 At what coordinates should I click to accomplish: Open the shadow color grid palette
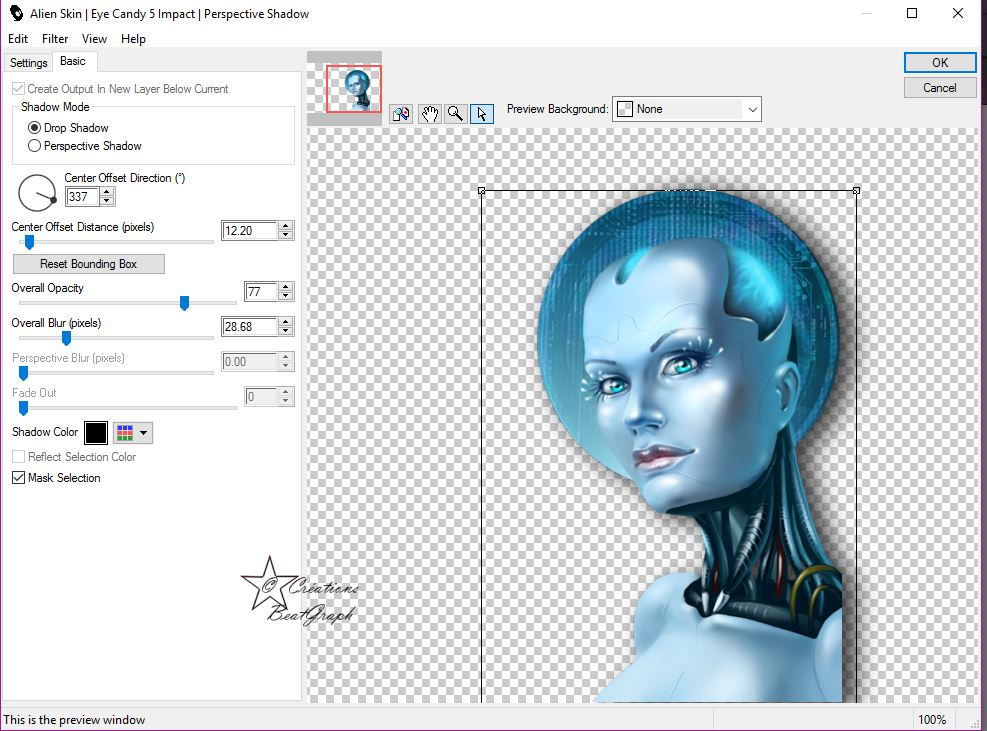tap(125, 433)
